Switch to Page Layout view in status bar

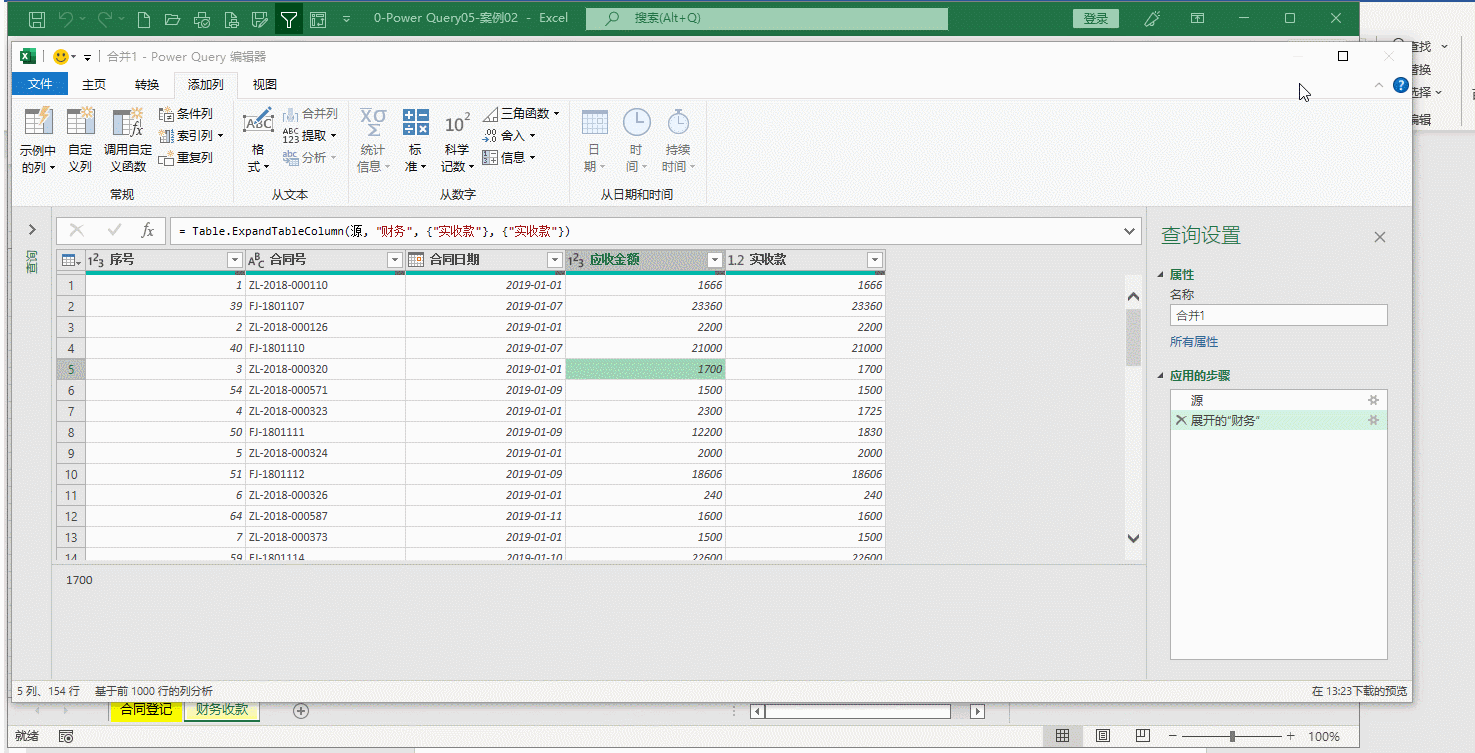pos(1102,736)
